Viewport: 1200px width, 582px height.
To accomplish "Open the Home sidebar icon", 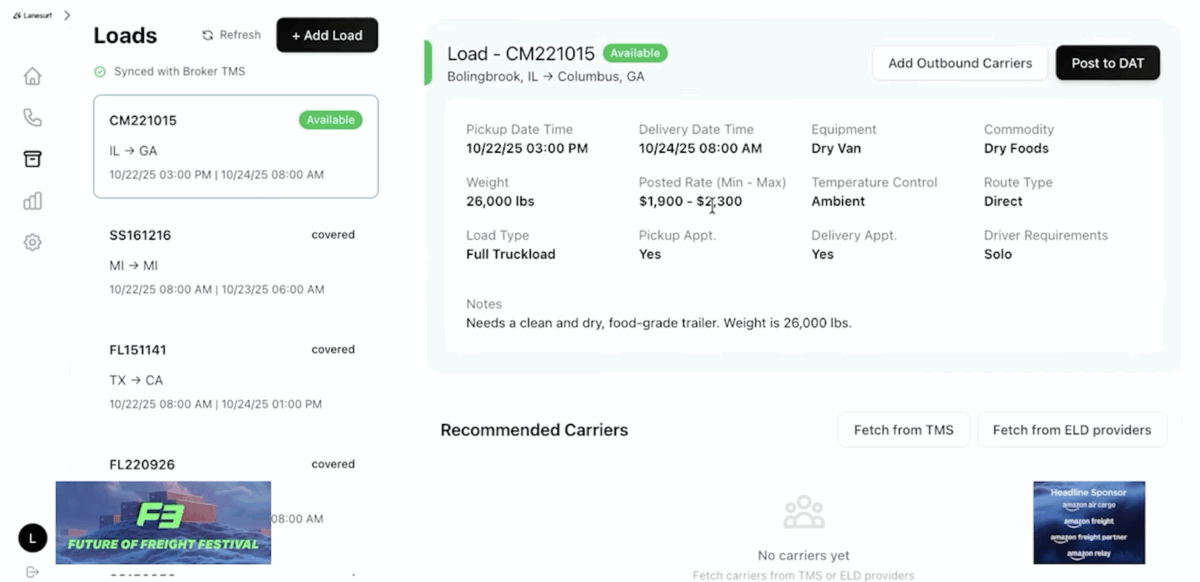I will point(33,76).
